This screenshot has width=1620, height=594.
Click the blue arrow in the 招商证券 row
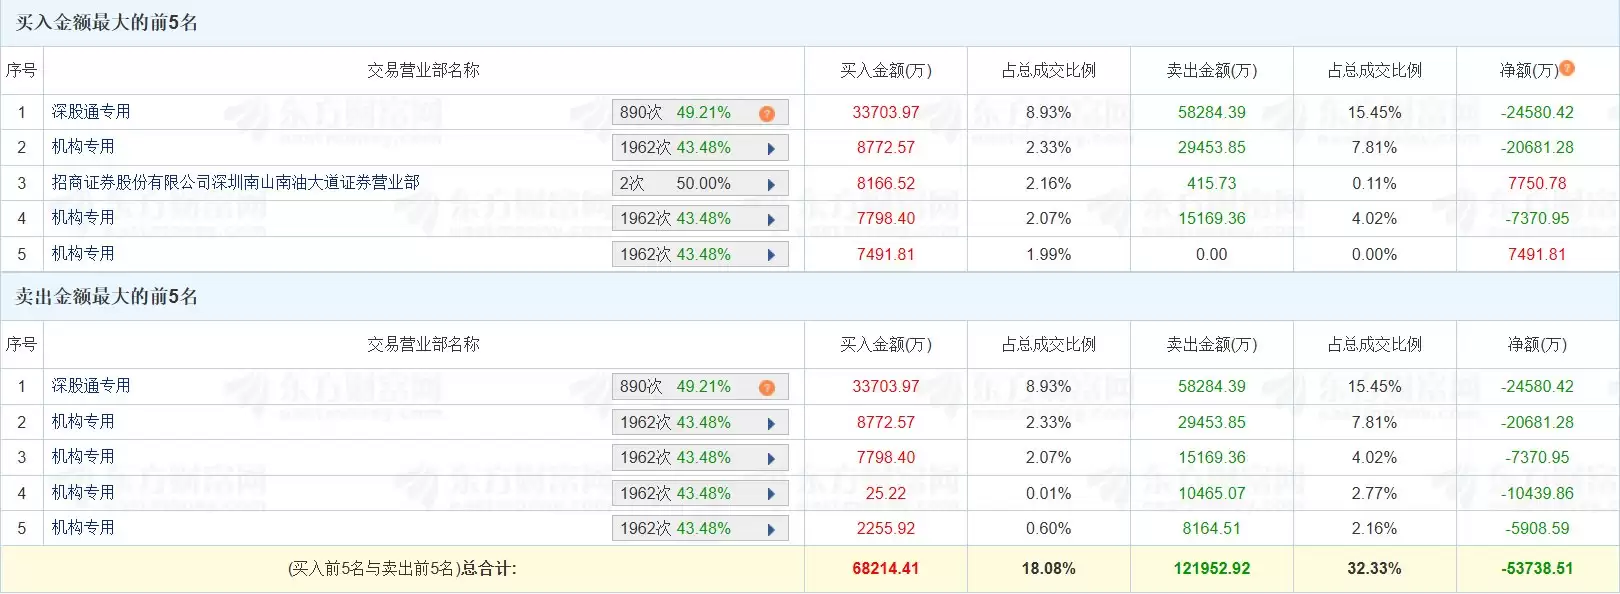771,184
